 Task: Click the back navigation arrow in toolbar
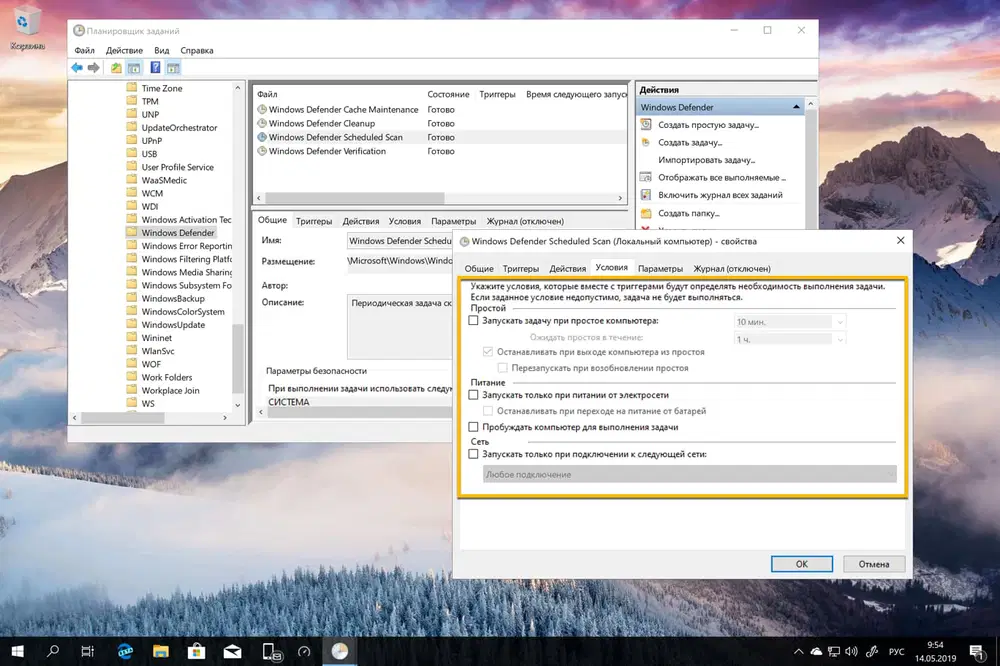[77, 66]
